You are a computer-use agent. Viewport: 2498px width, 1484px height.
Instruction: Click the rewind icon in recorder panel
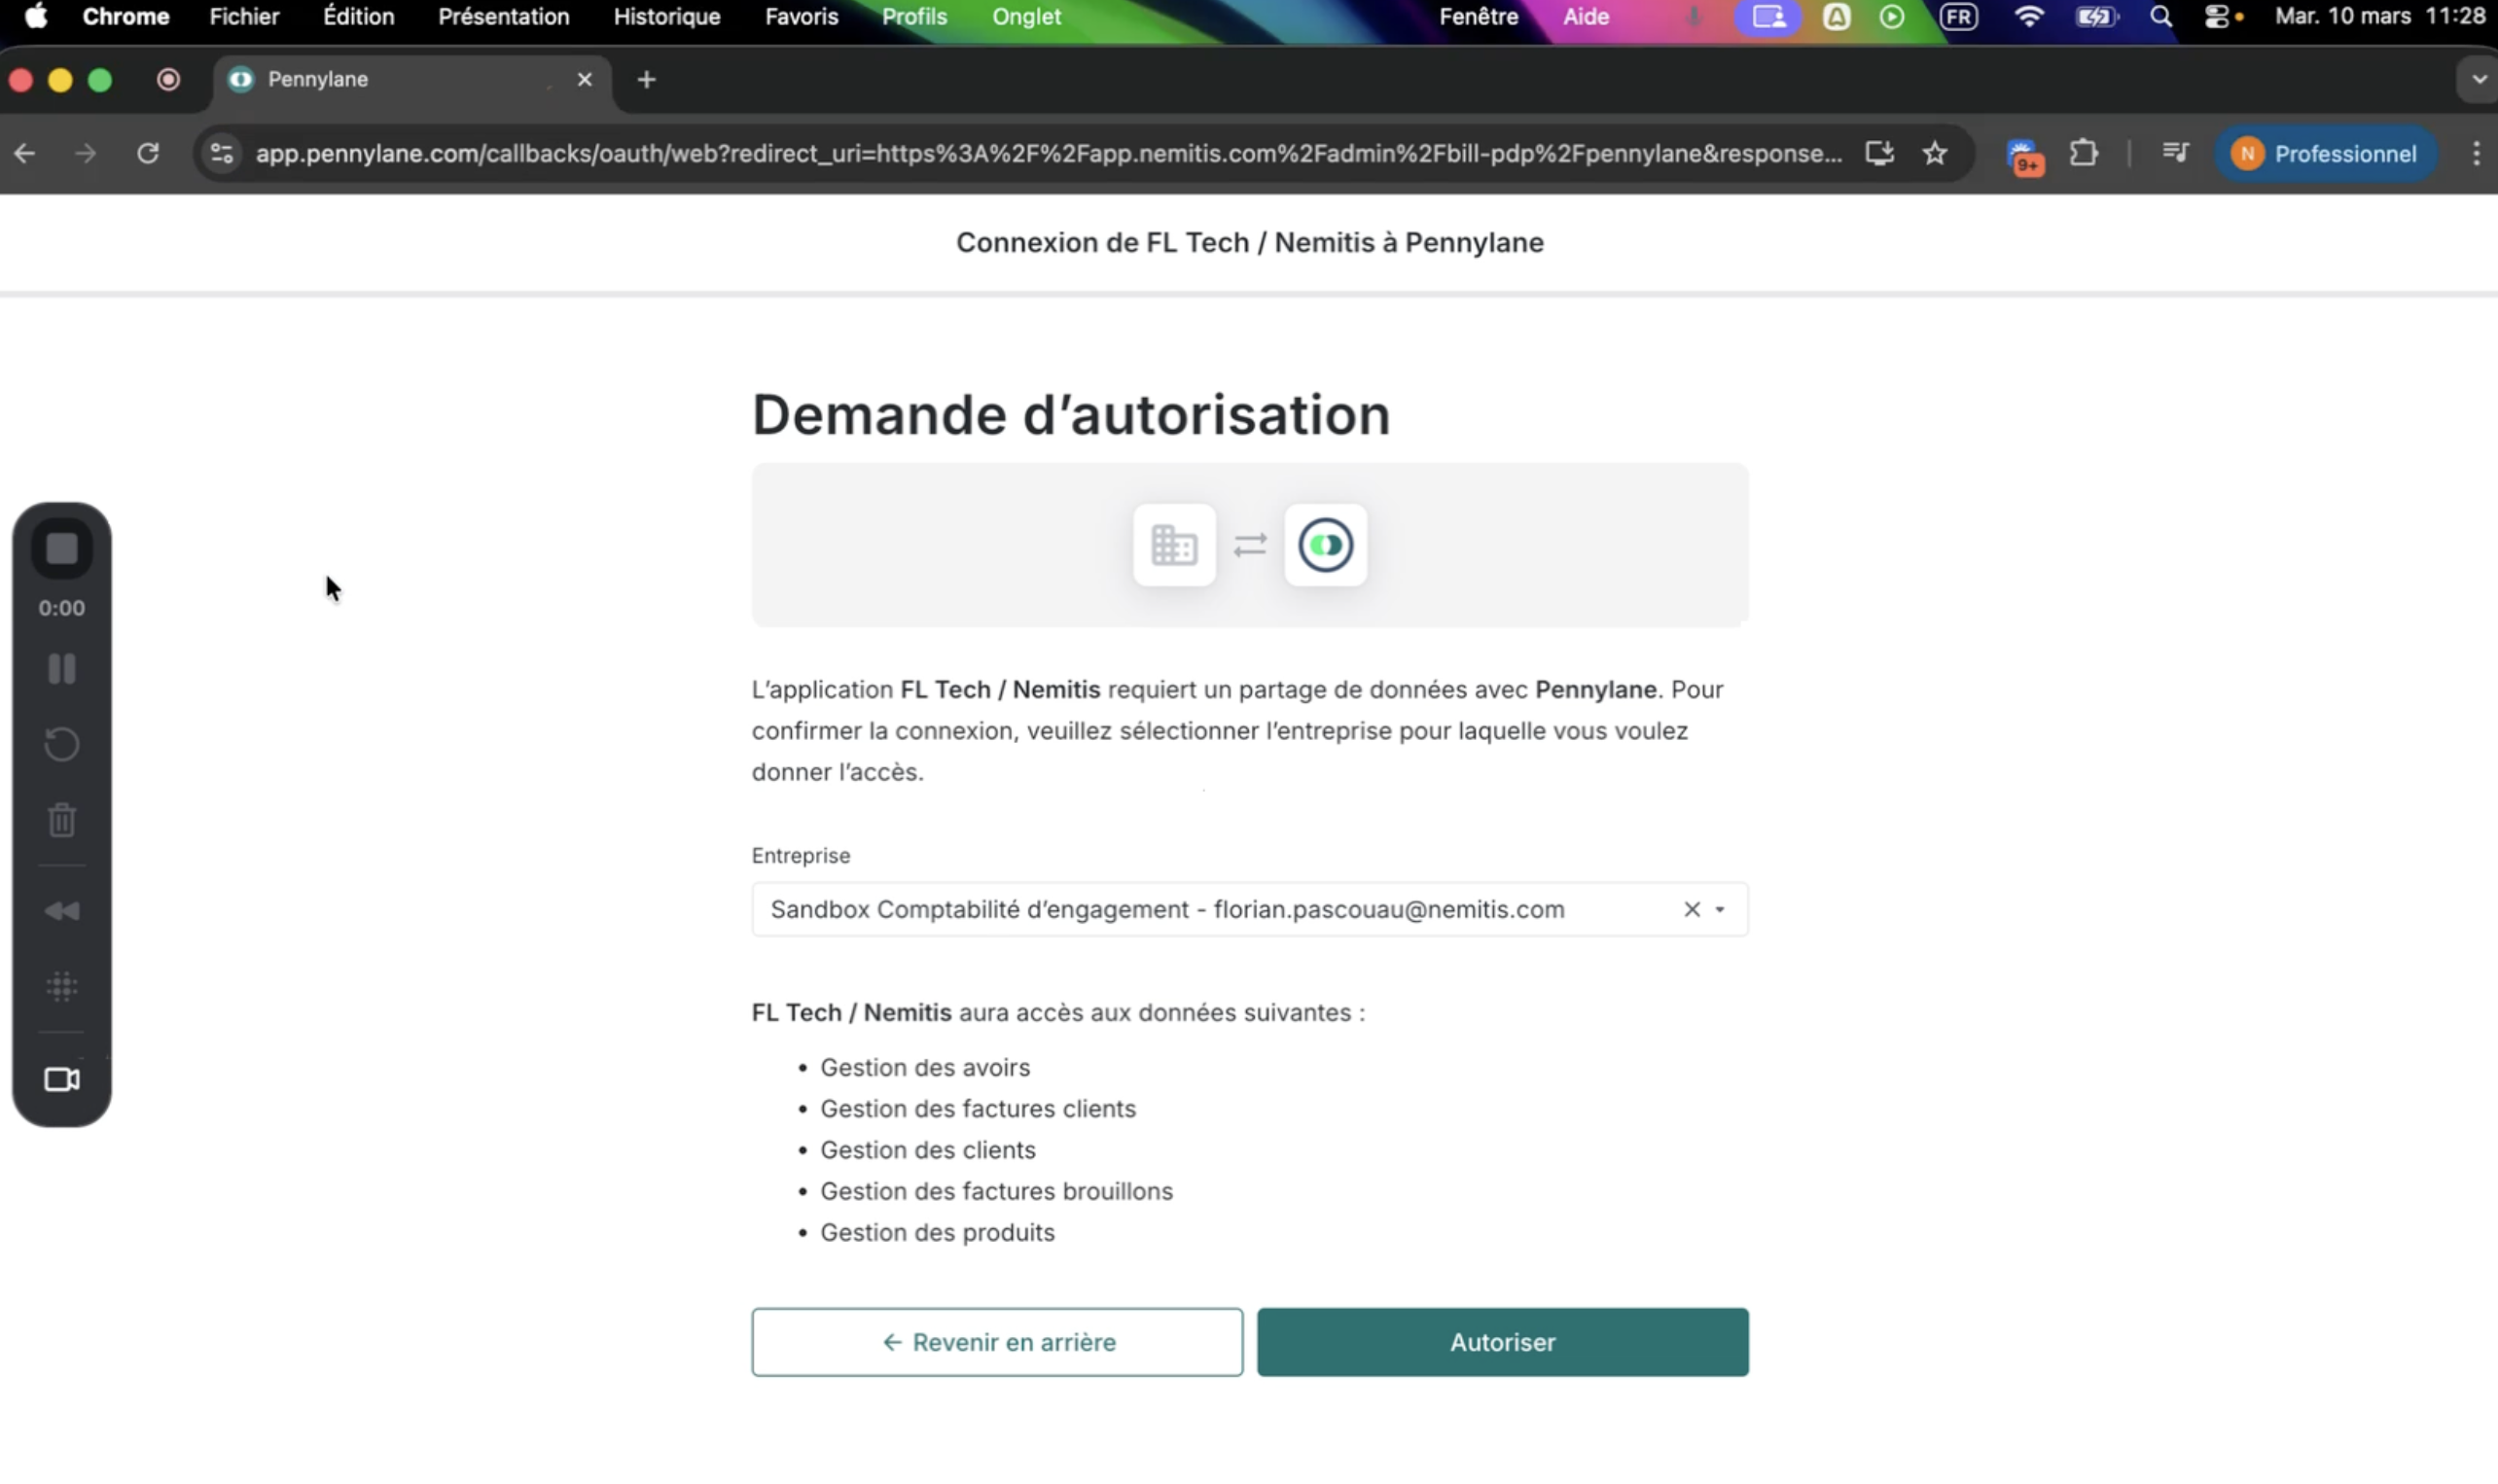coord(62,910)
